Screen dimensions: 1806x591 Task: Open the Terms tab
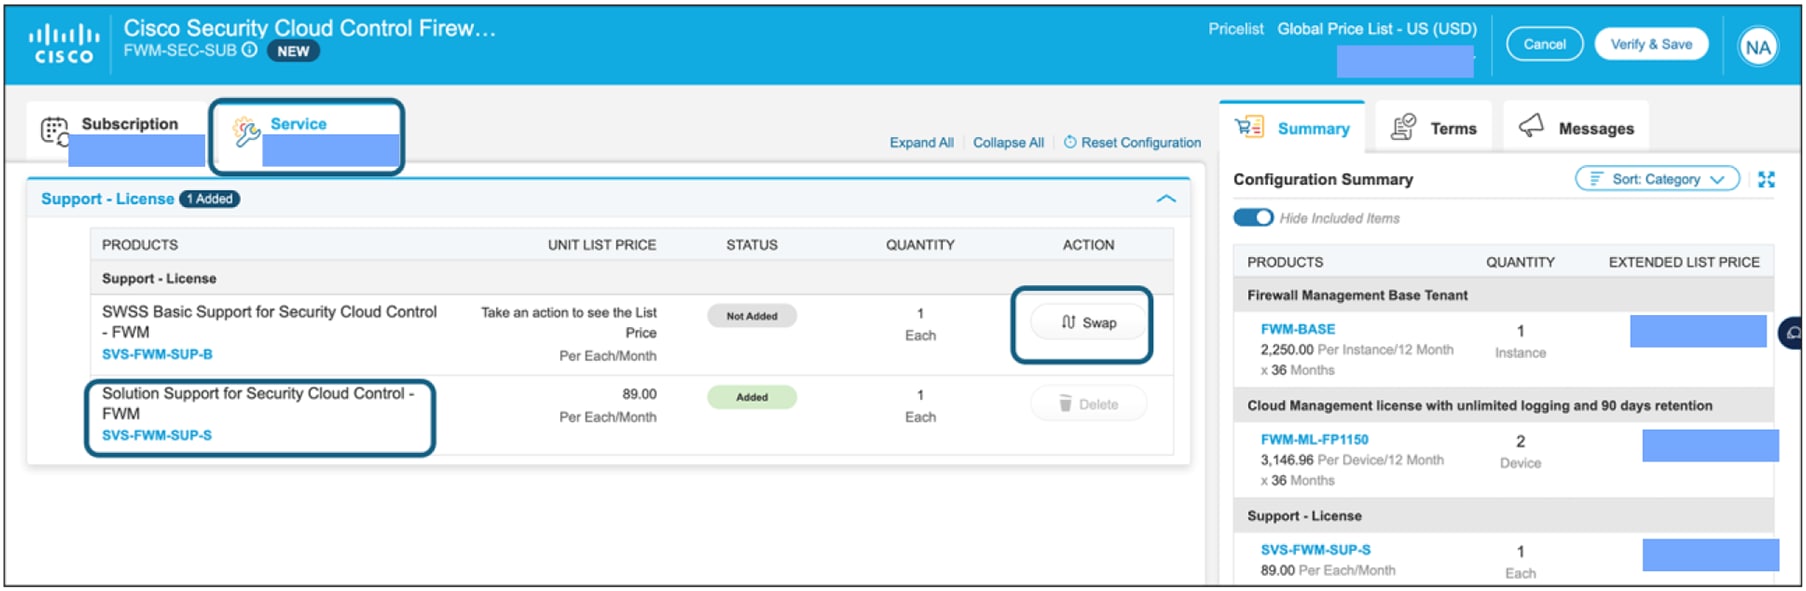click(1433, 127)
